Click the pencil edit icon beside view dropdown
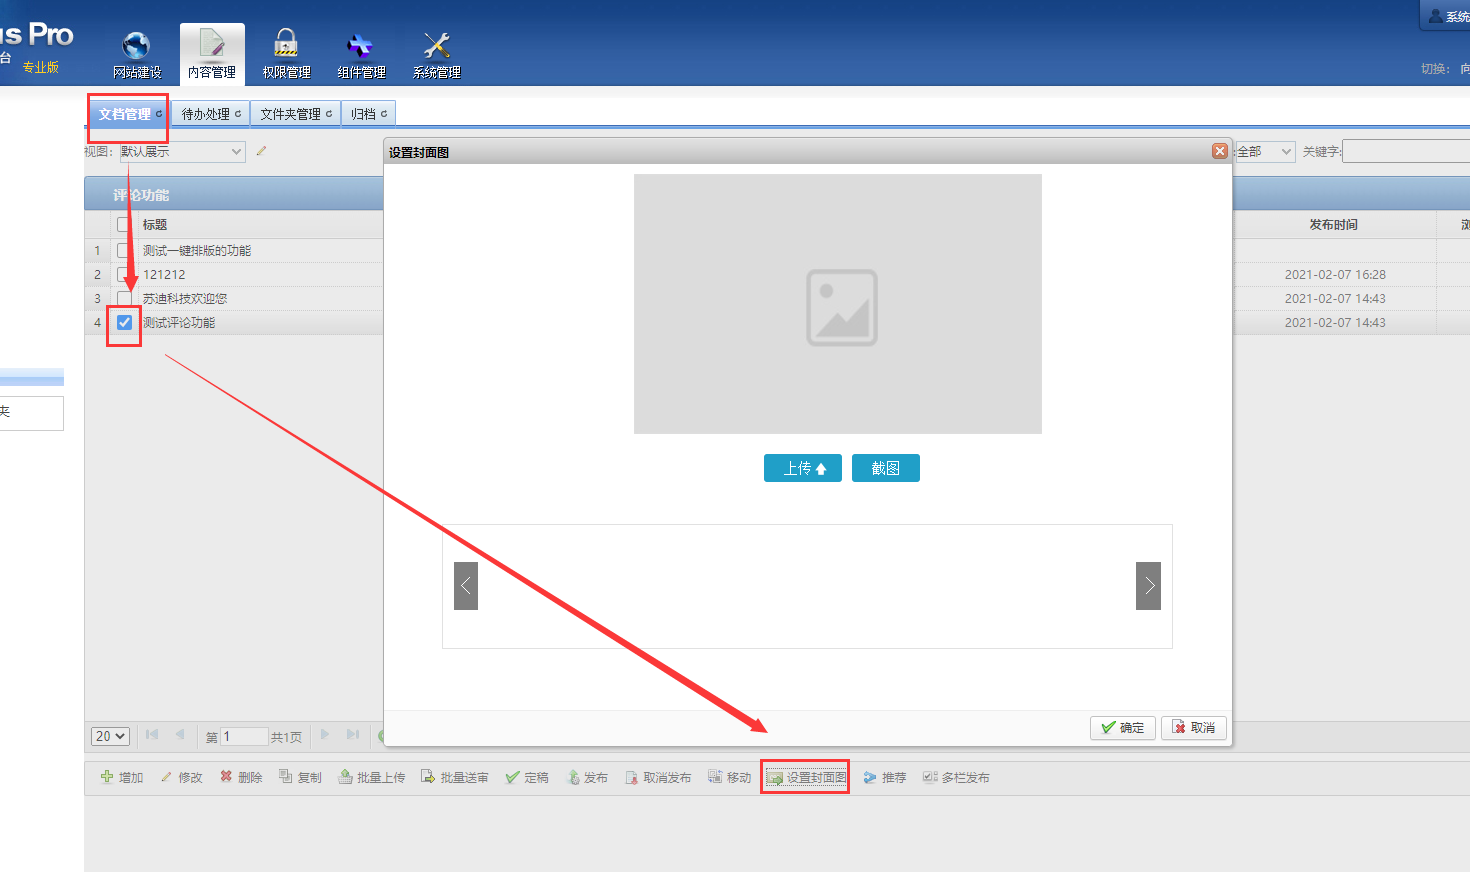Screen dimensions: 1470x872 (261, 152)
